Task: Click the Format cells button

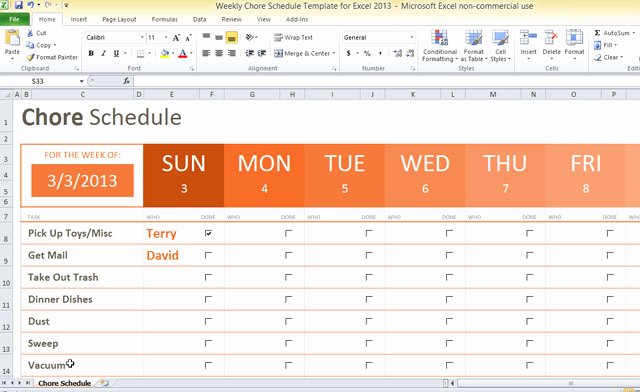Action: (574, 45)
